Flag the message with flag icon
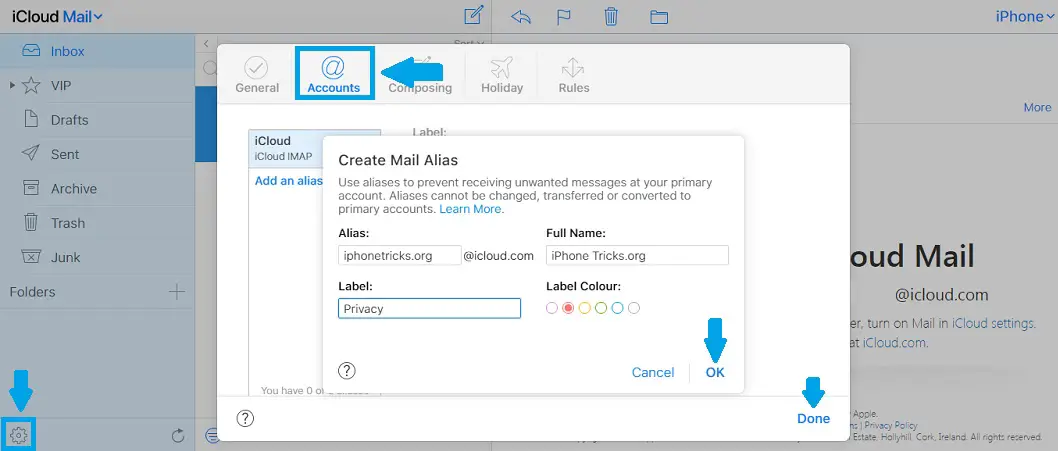Image resolution: width=1058 pixels, height=451 pixels. tap(565, 17)
